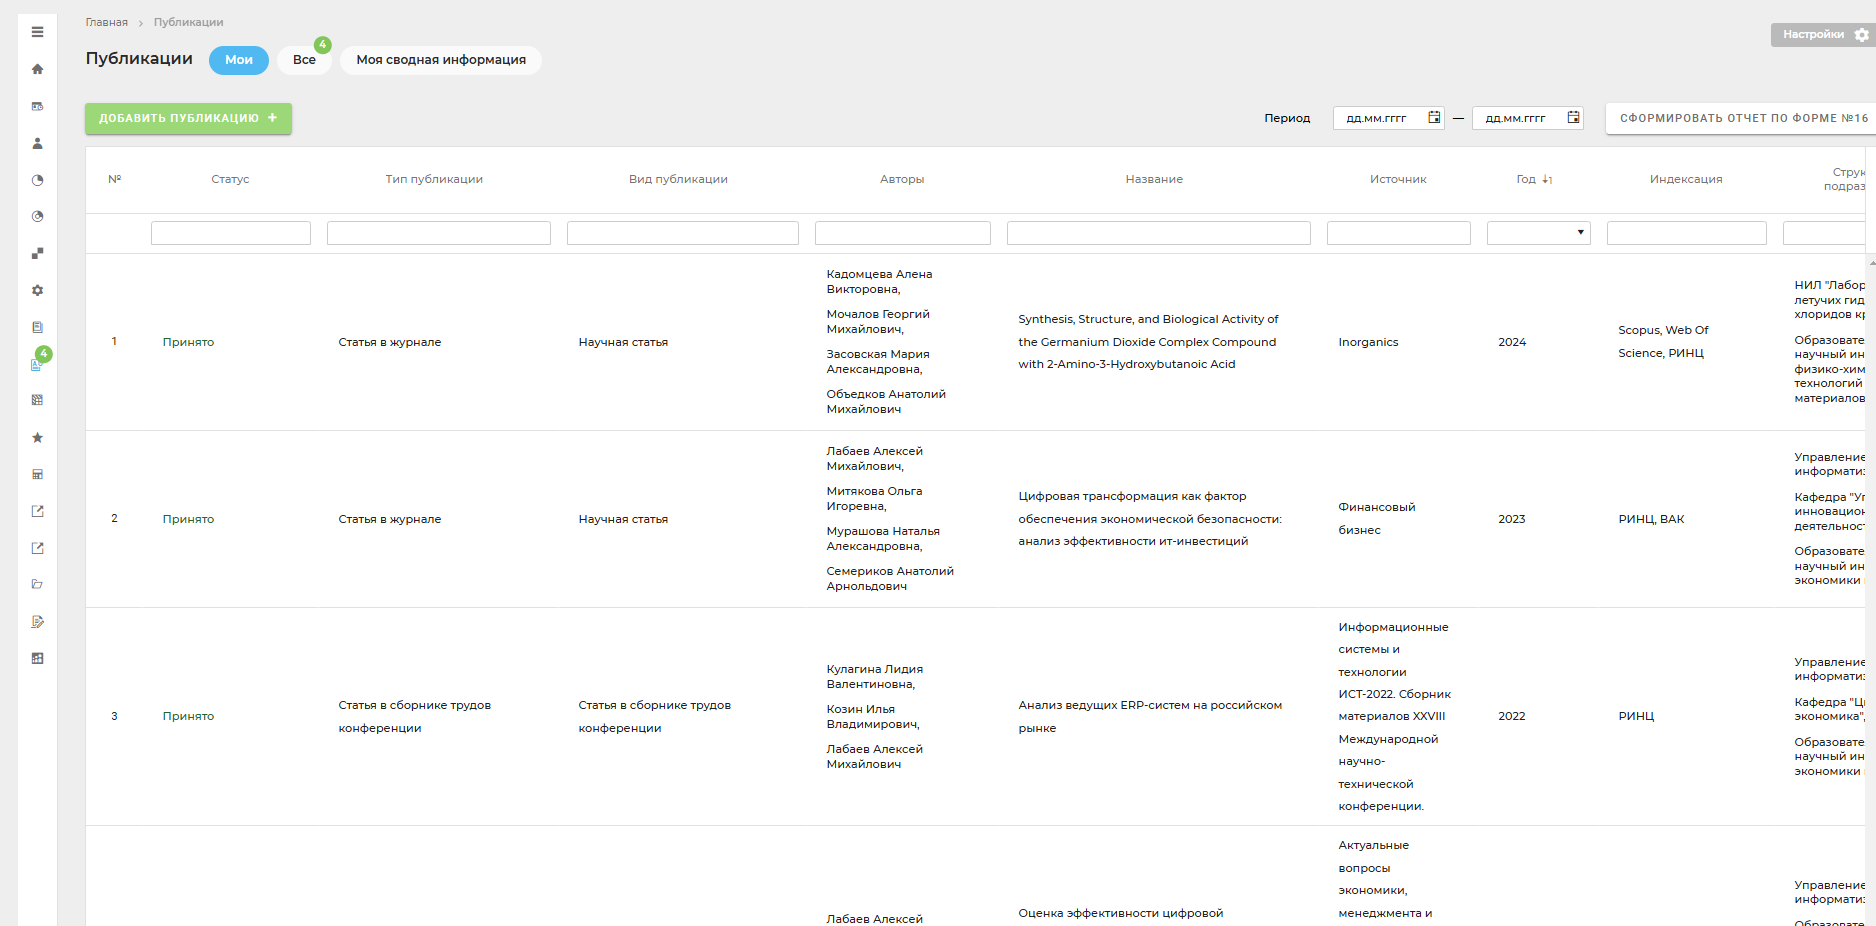The height and width of the screenshot is (926, 1876).
Task: Open the person profile sidebar icon
Action: 37,143
